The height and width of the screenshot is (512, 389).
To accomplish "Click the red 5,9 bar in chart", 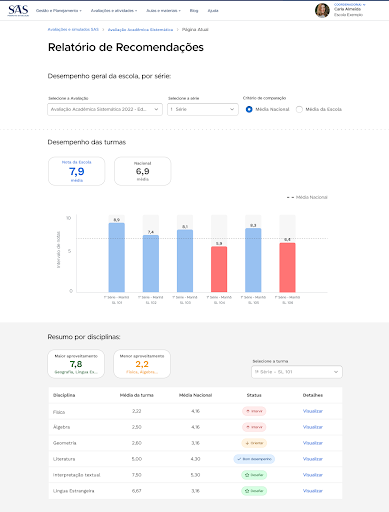I will [219, 269].
